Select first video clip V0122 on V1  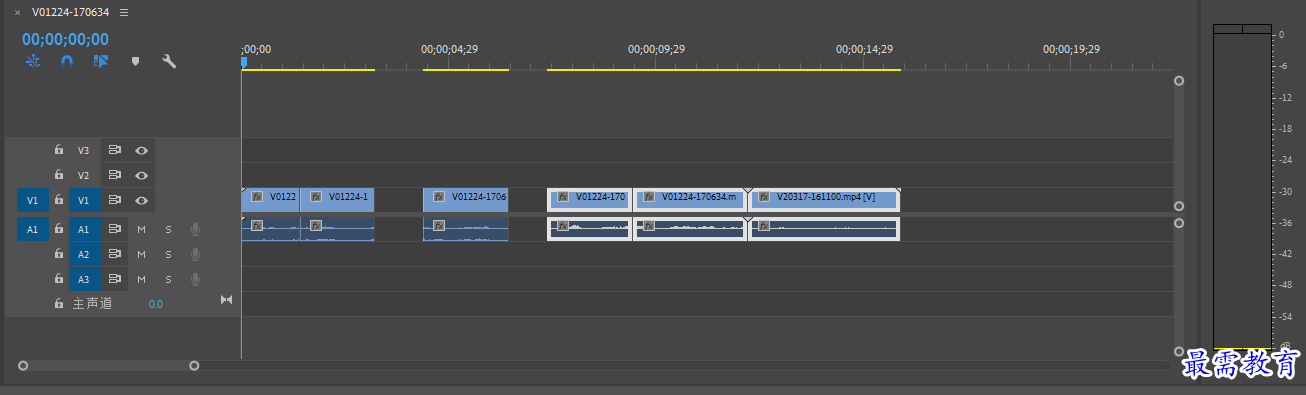[270, 199]
